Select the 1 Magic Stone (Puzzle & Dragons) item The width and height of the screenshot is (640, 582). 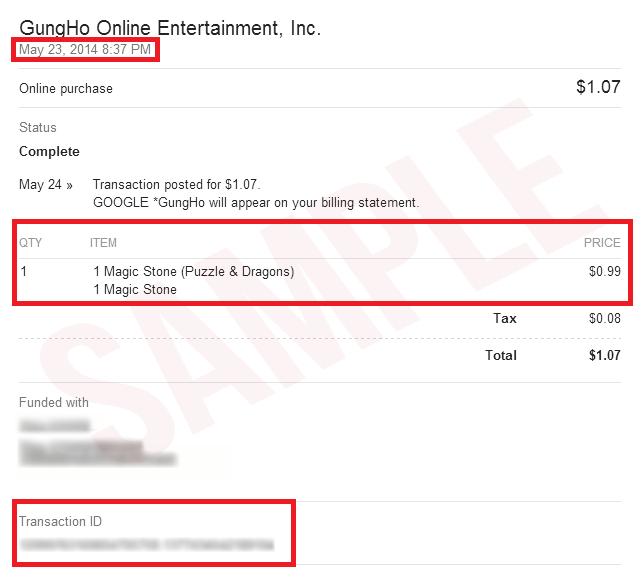[193, 271]
